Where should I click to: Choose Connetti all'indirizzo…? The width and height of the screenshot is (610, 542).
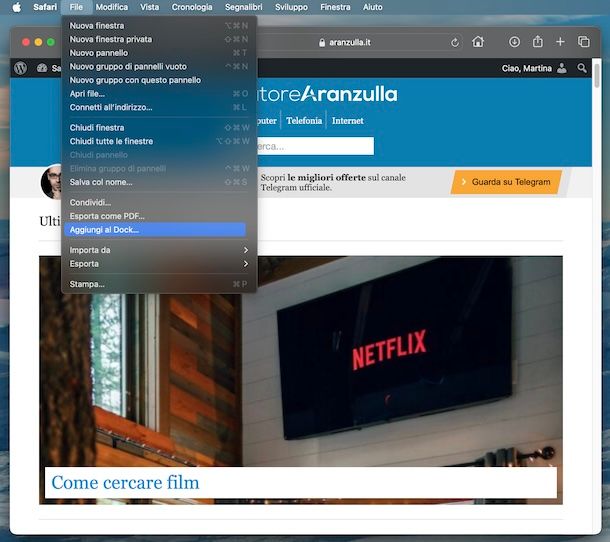[x=159, y=107]
